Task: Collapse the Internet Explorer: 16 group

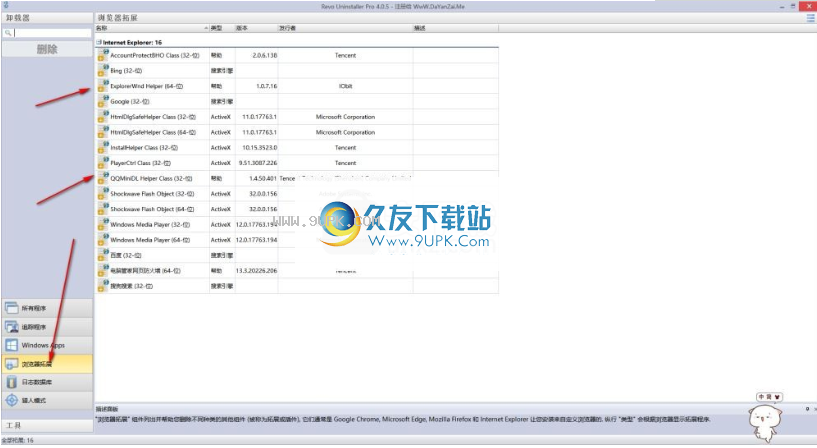Action: coord(99,42)
